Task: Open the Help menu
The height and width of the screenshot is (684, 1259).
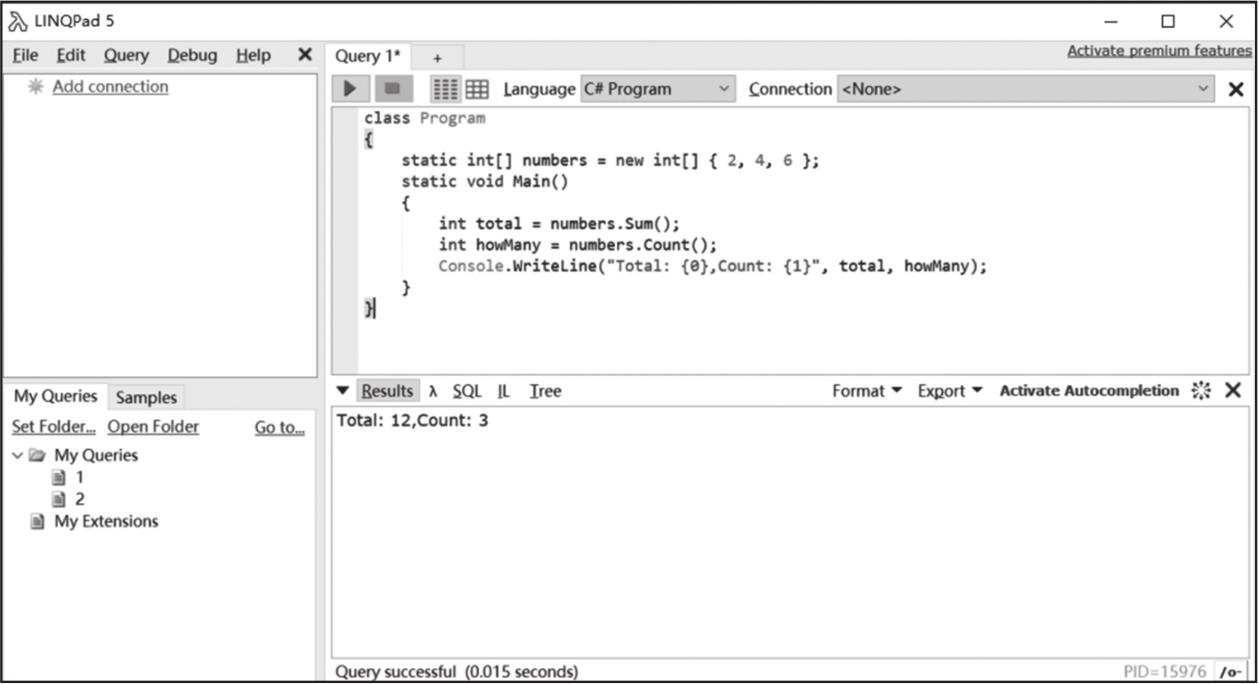Action: [x=254, y=55]
